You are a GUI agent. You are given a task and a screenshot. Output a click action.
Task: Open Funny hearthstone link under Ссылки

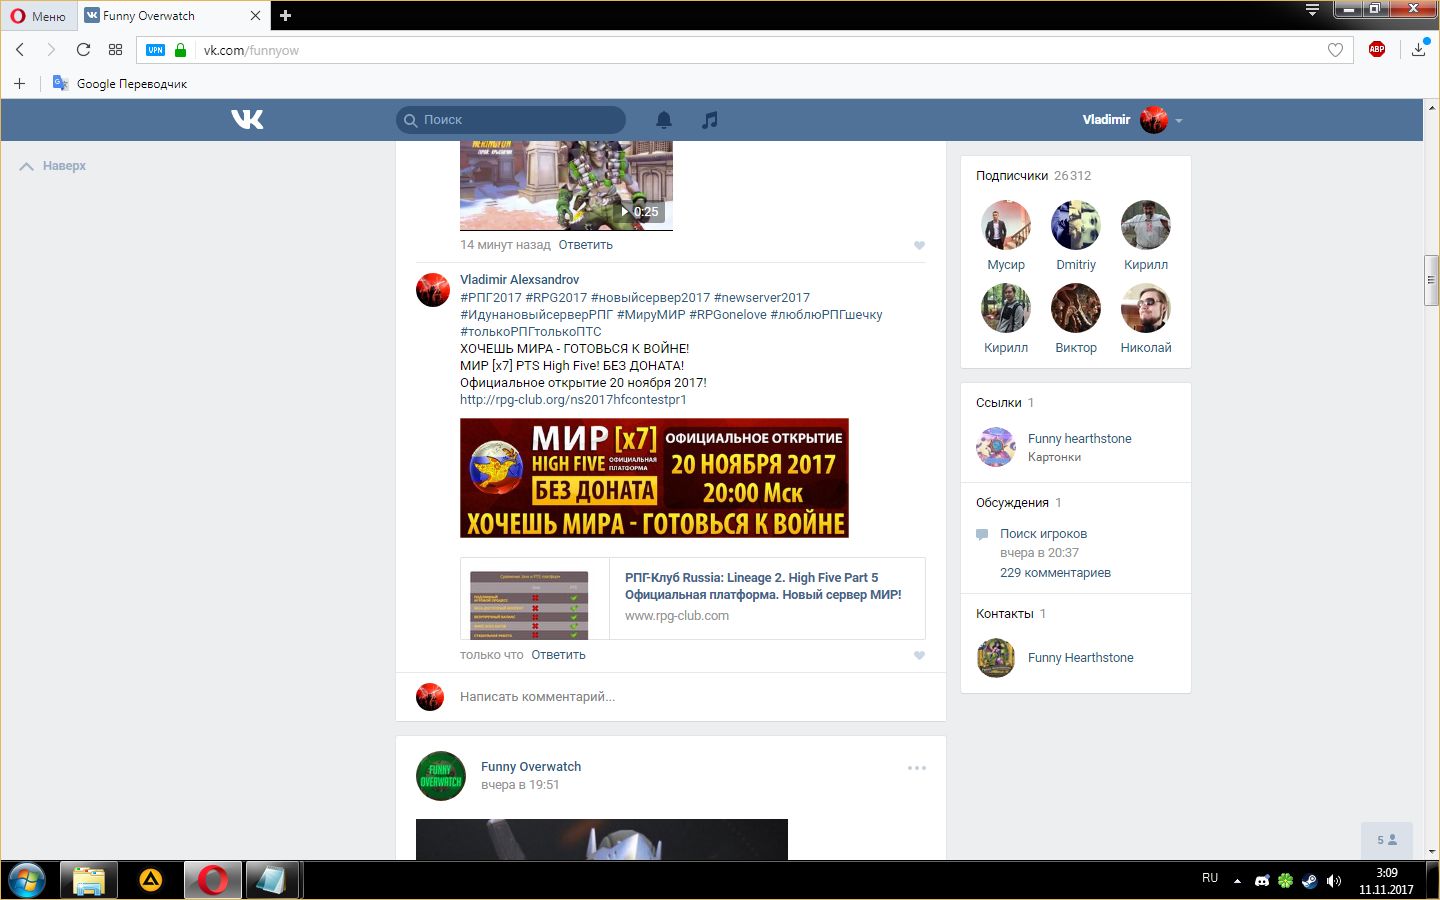[x=1080, y=439]
